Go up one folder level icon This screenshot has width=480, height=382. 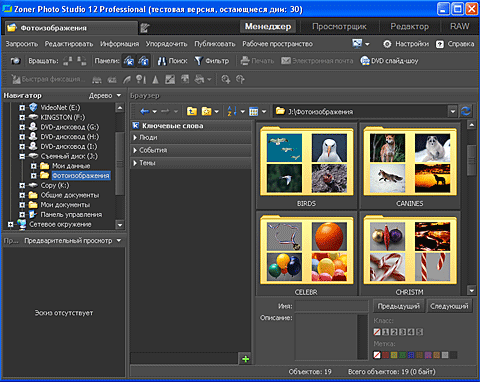[192, 111]
